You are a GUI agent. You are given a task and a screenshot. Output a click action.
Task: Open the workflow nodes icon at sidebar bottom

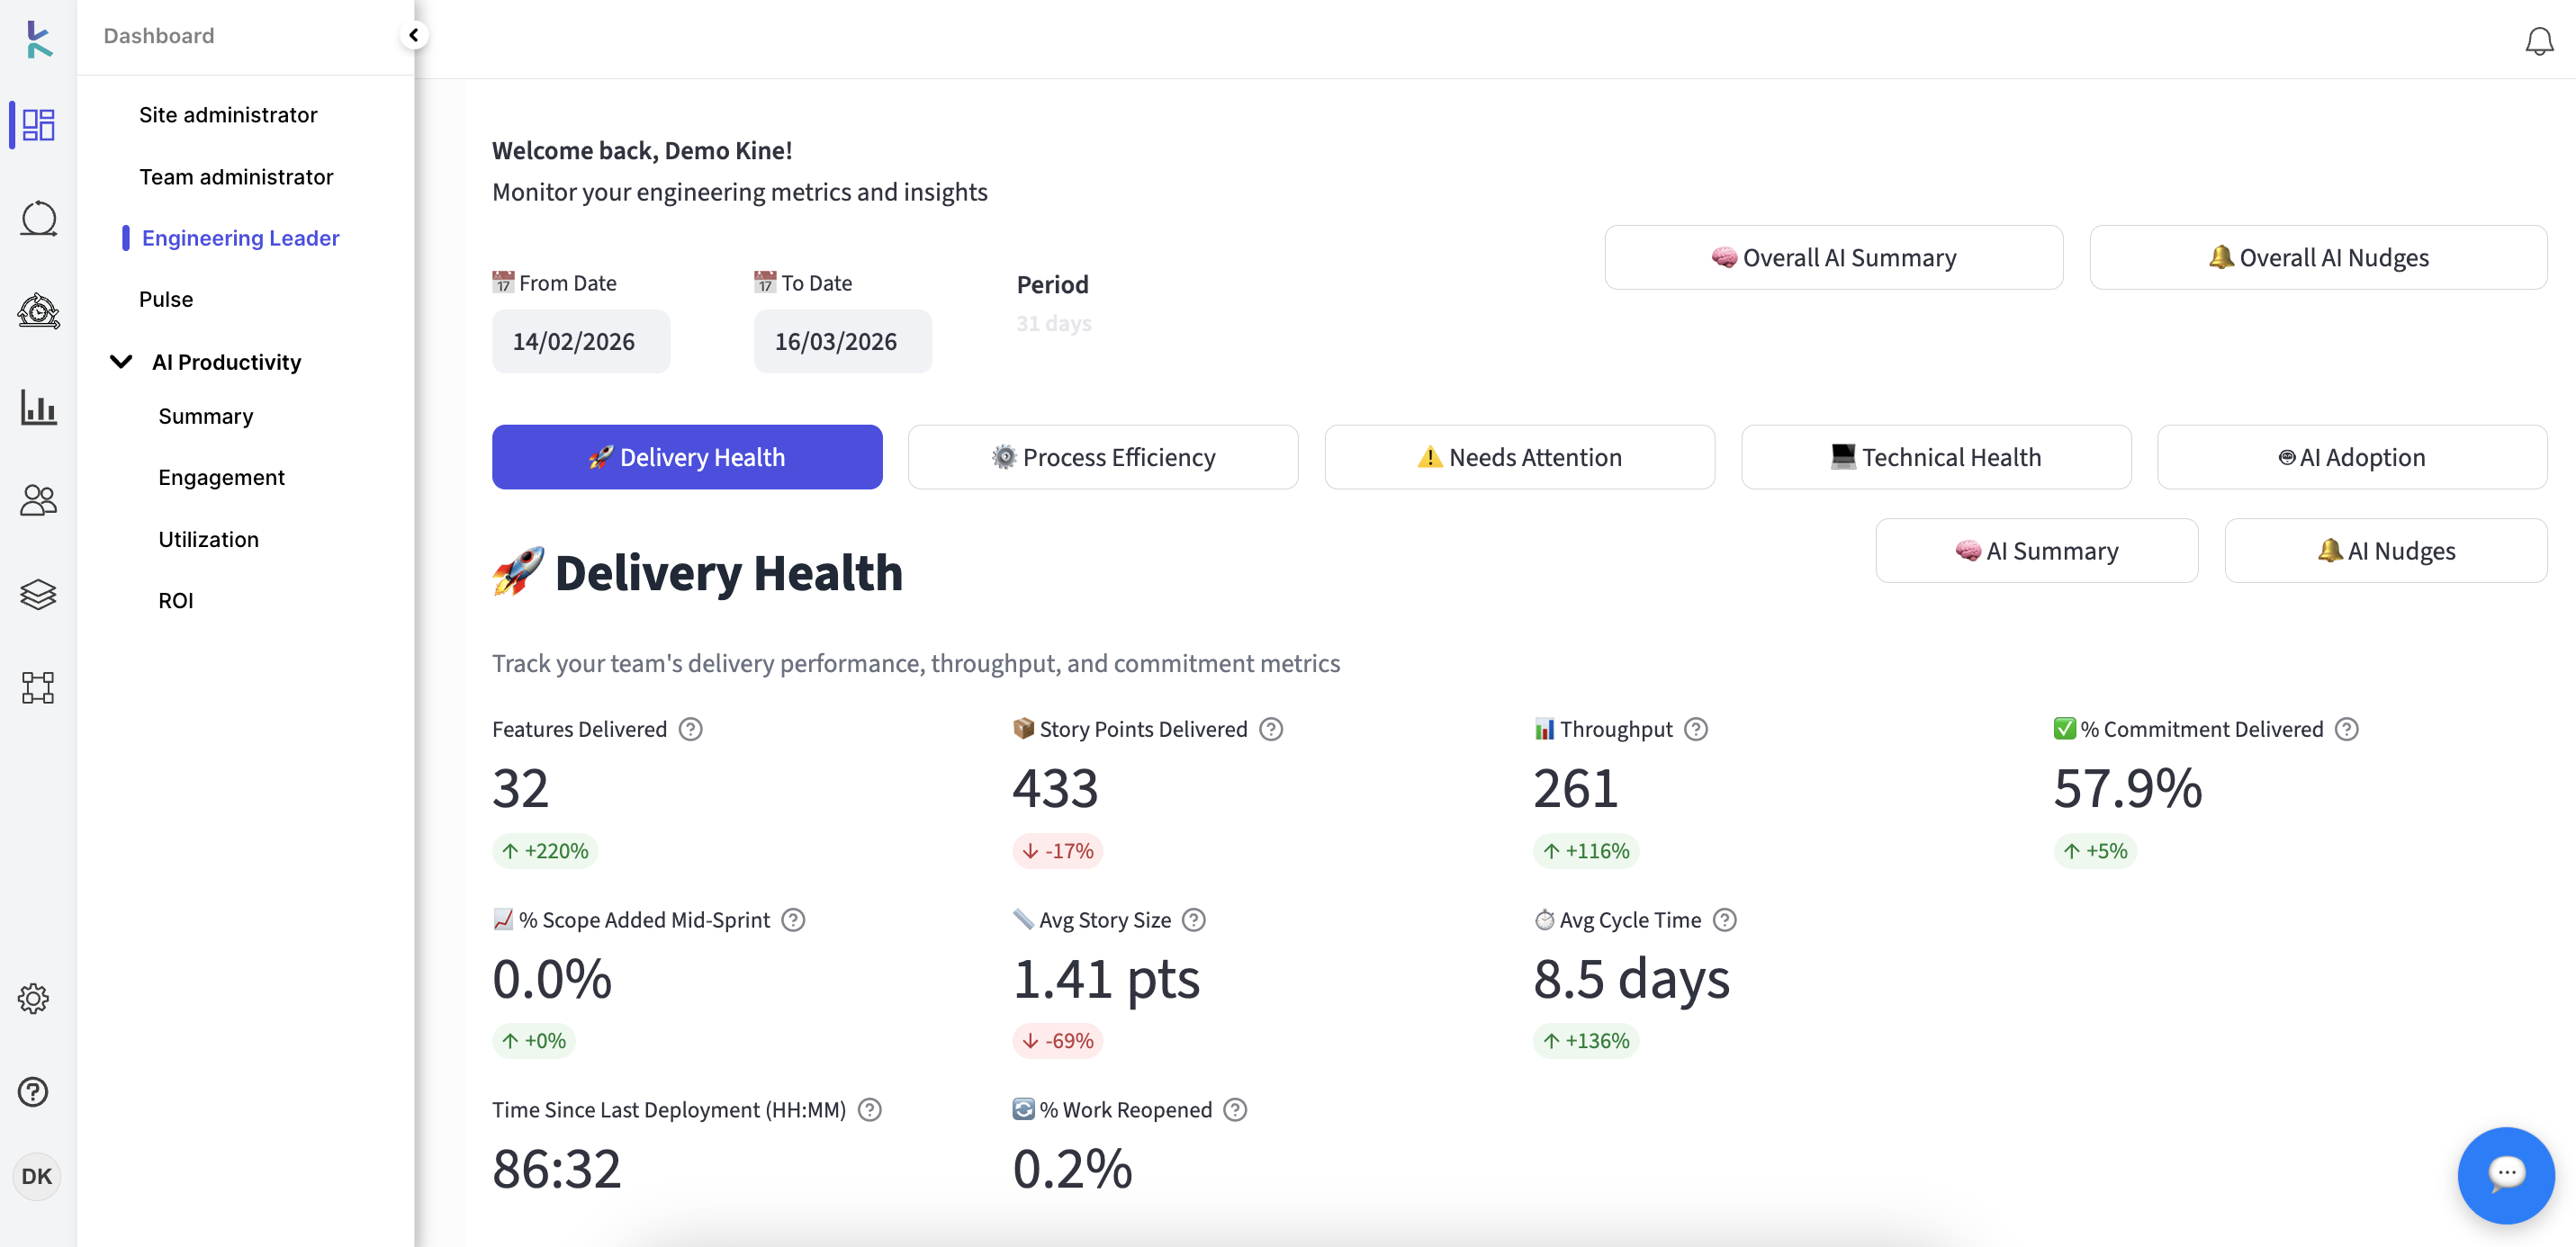pos(37,687)
